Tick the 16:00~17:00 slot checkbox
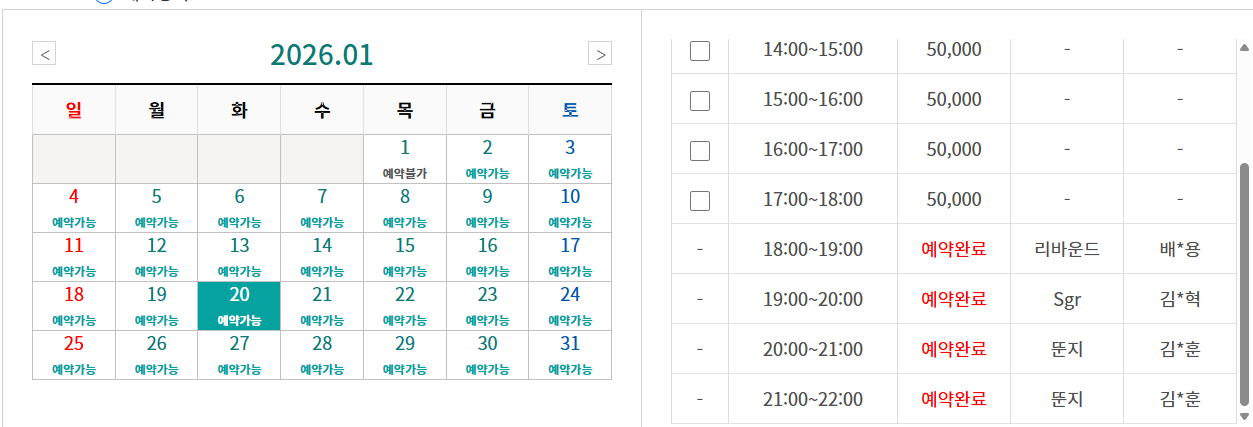The width and height of the screenshot is (1253, 427). pos(700,150)
